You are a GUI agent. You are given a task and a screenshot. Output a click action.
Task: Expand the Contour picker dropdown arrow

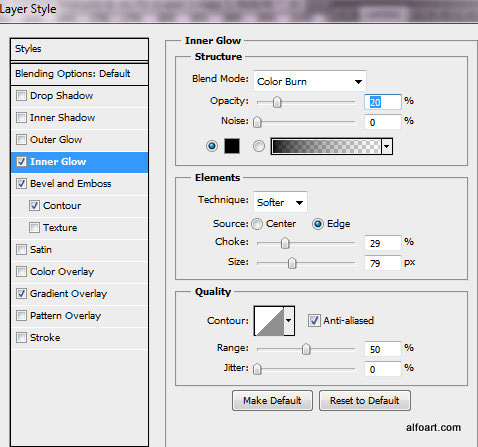289,321
